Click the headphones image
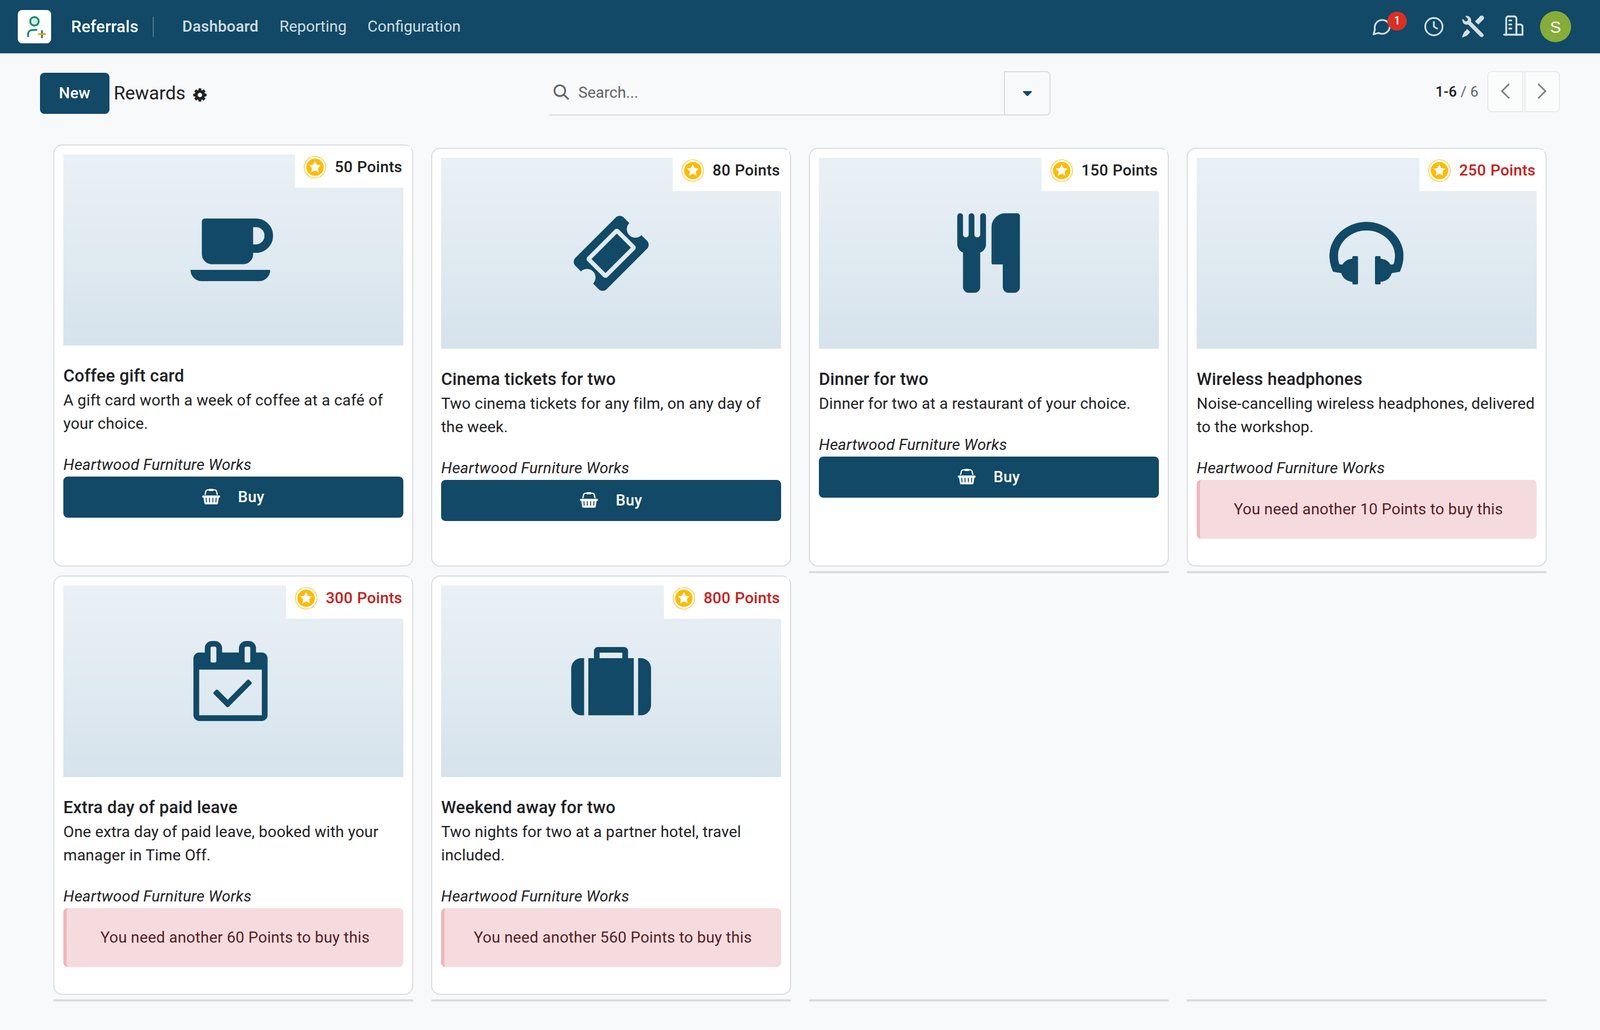The image size is (1600, 1030). [x=1366, y=254]
